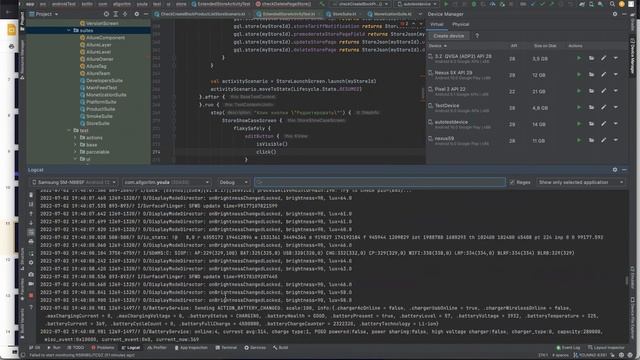Open the com.allgoritm.youla process dropdown
Viewport: 640px width, 360px height.
coord(167,182)
